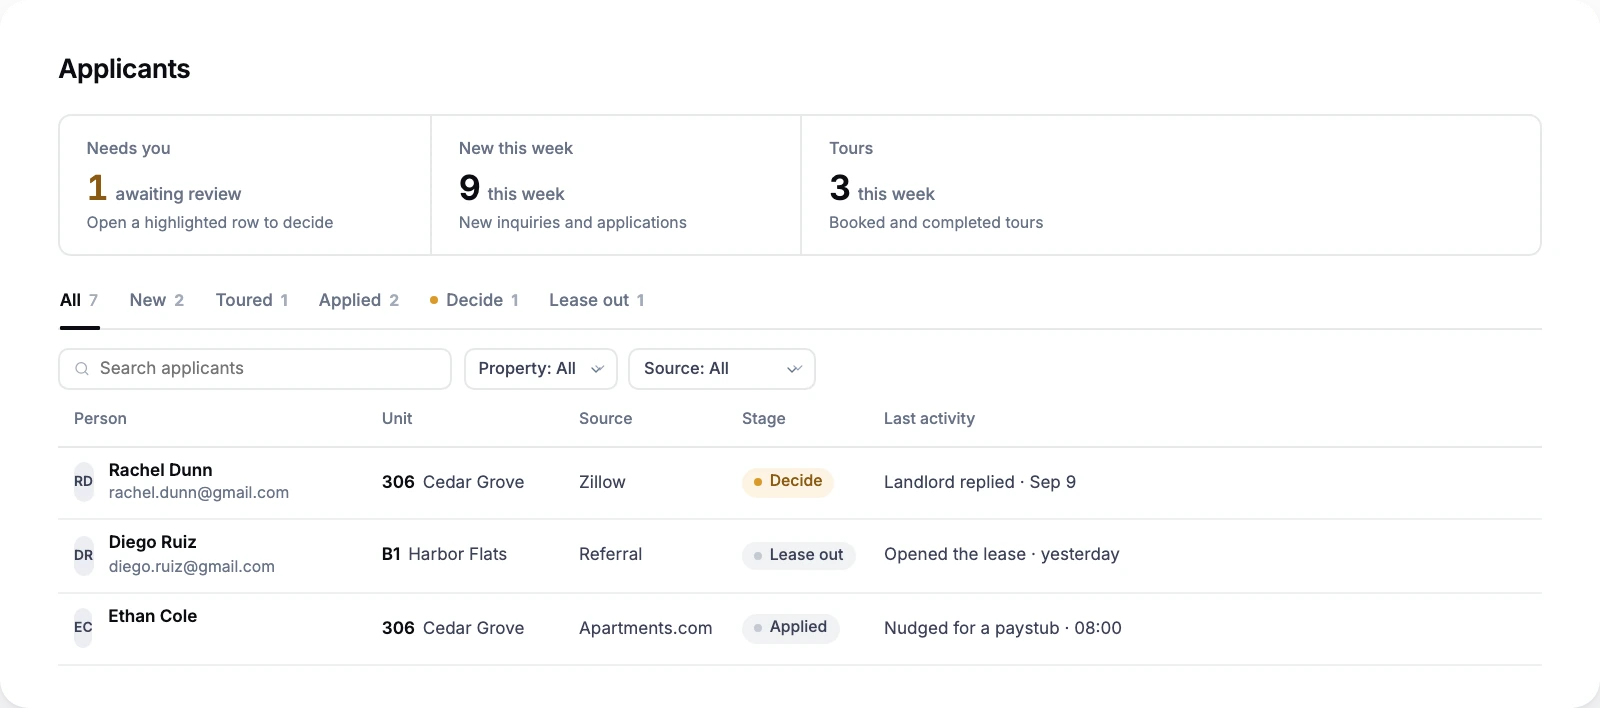Switch to the All tab

[79, 300]
